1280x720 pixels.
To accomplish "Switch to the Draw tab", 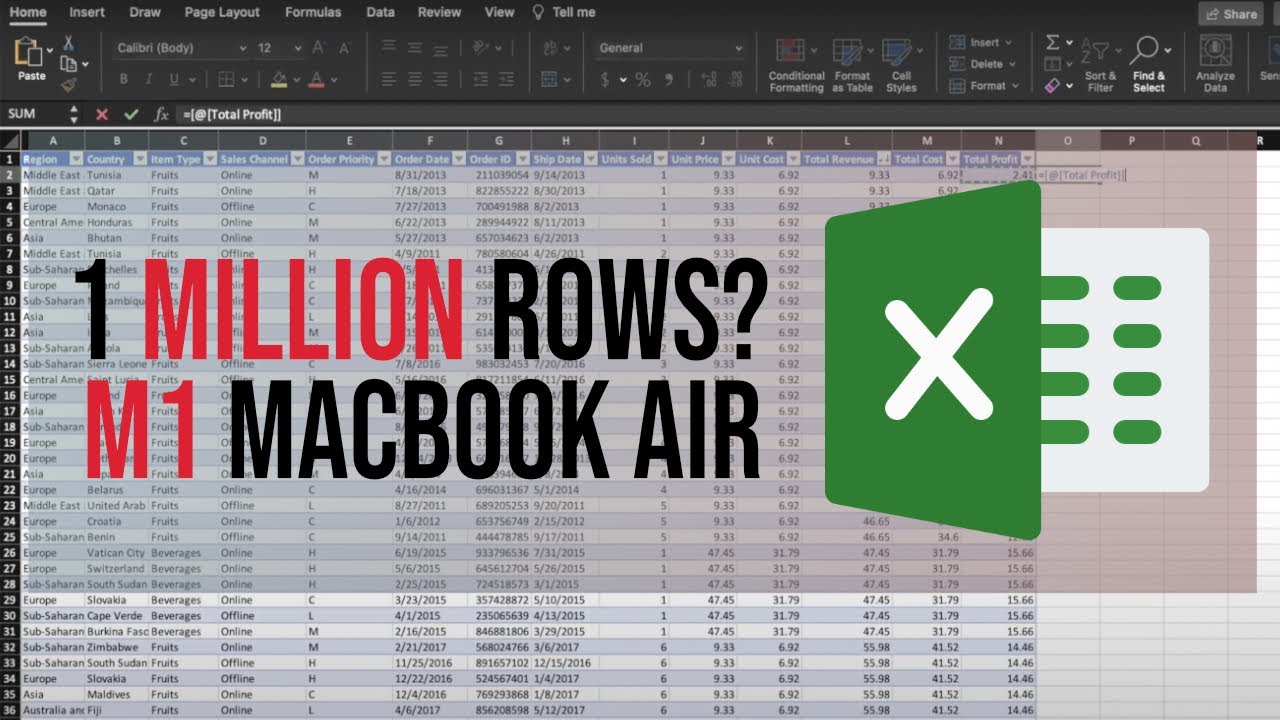I will 145,12.
